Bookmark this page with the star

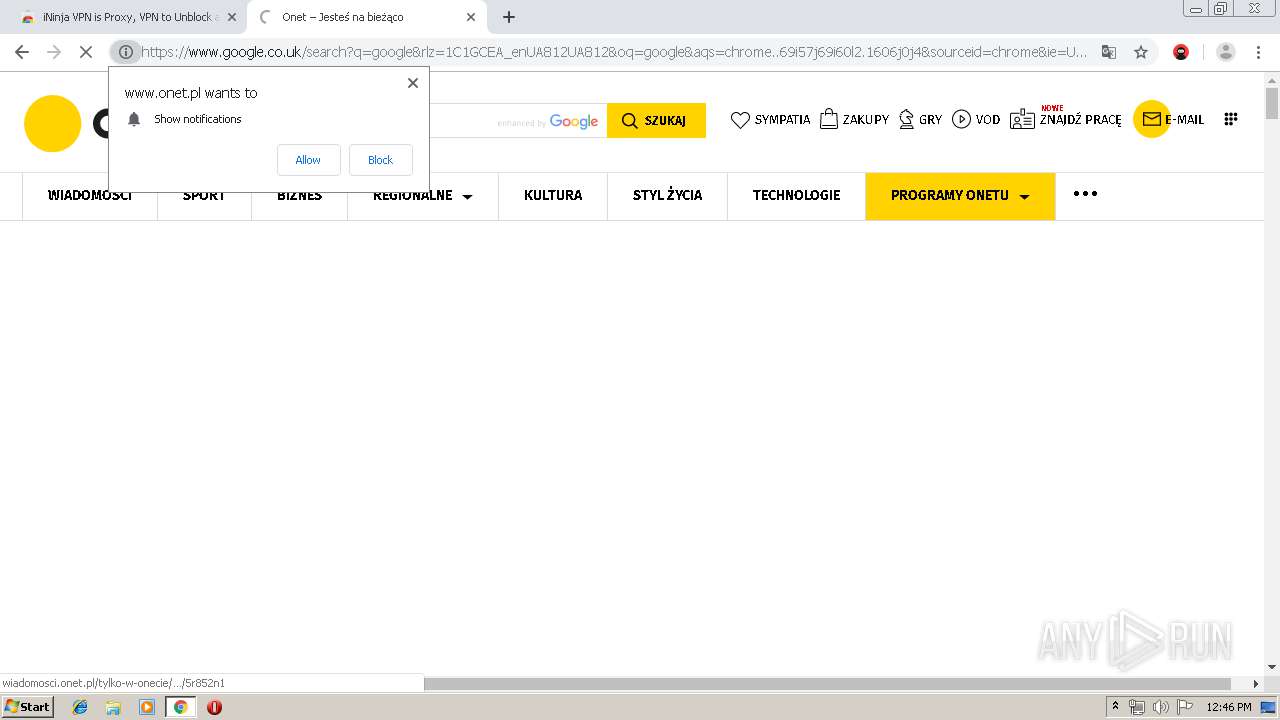tap(1141, 52)
